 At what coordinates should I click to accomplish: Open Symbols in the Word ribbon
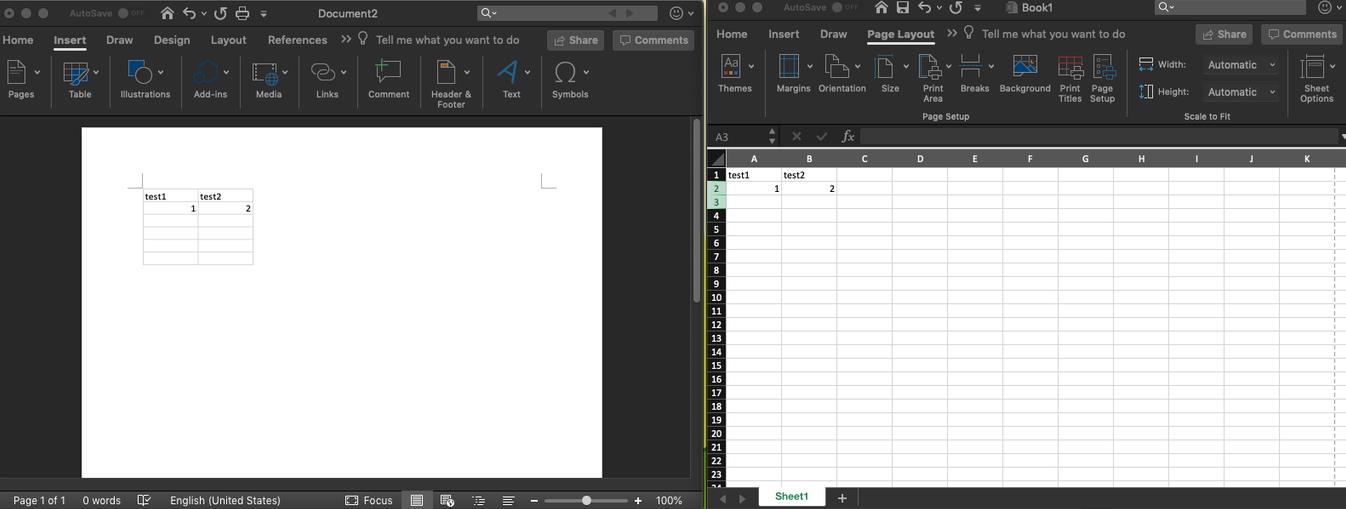570,80
